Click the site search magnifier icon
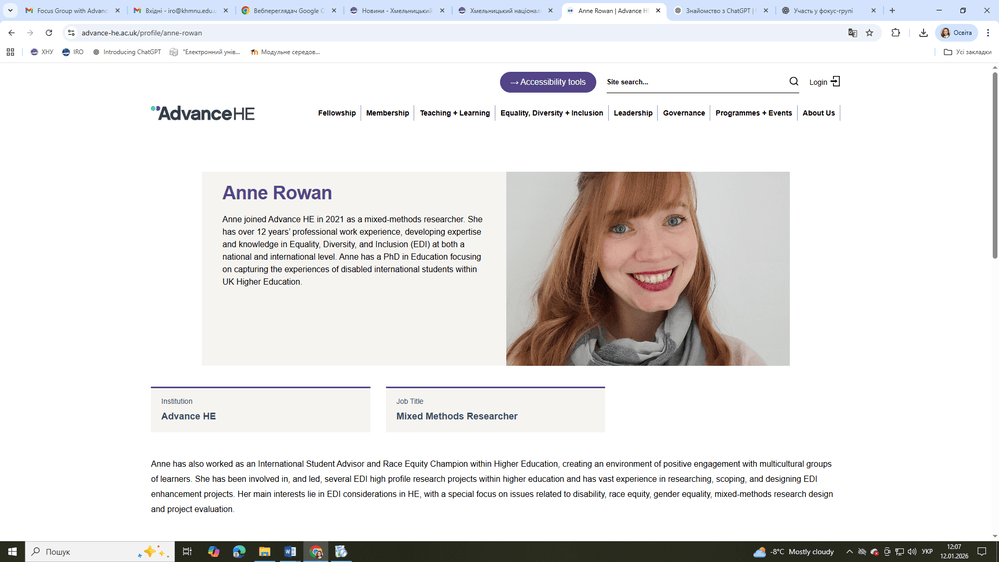Viewport: 999px width, 562px height. coord(794,82)
